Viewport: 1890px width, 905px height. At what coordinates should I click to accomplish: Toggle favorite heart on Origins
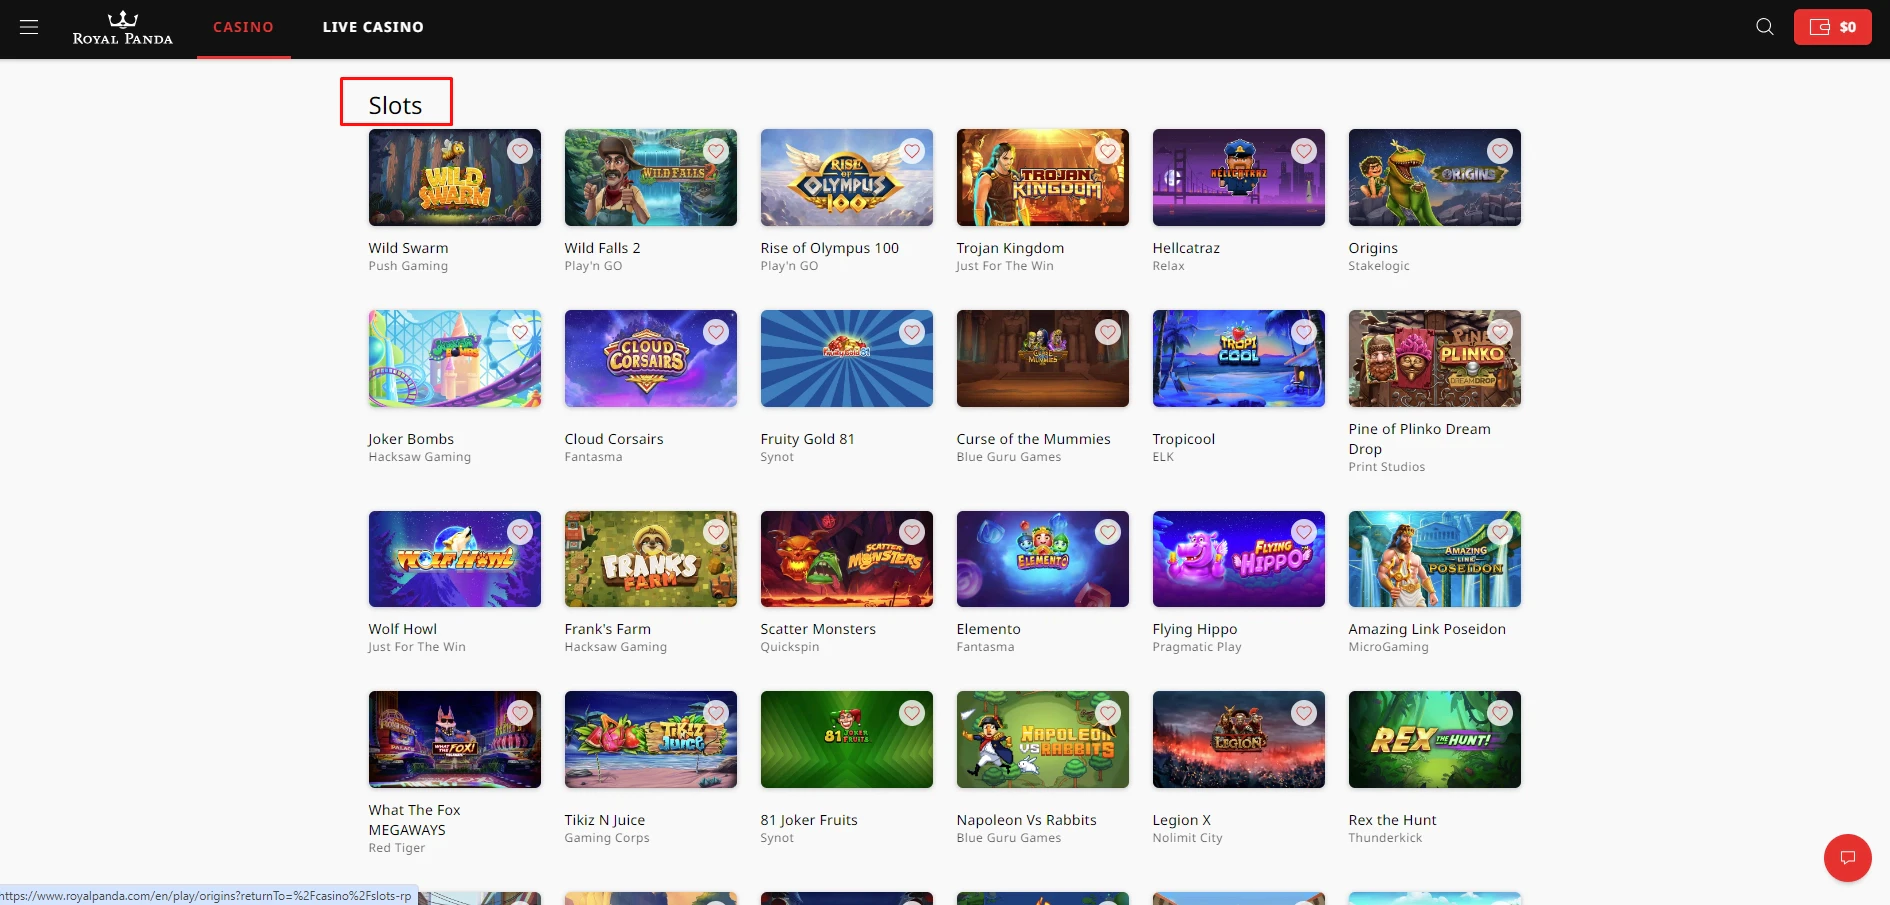(x=1500, y=151)
